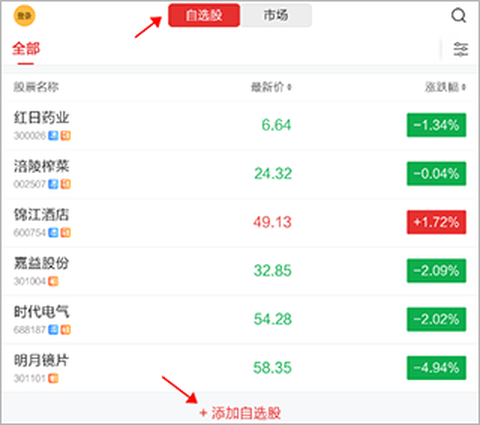Click orange badge beside code 600754
Image resolution: width=480 pixels, height=425 pixels.
point(65,232)
